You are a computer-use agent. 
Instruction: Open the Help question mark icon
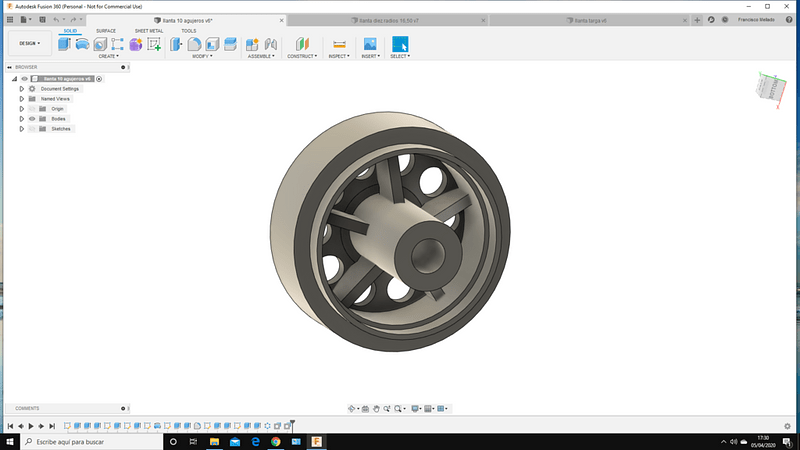tap(789, 20)
